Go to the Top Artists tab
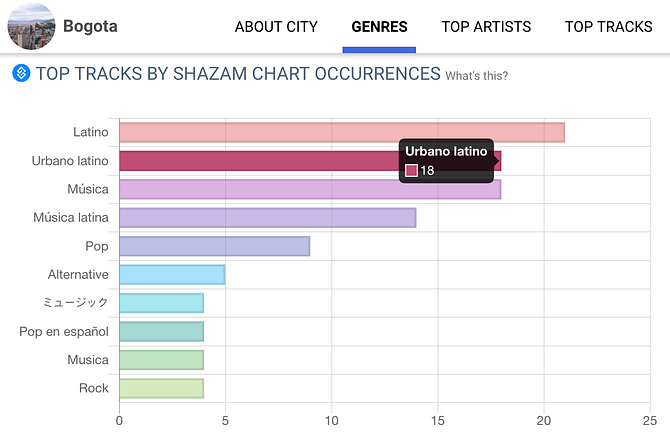The image size is (670, 437). click(x=486, y=27)
